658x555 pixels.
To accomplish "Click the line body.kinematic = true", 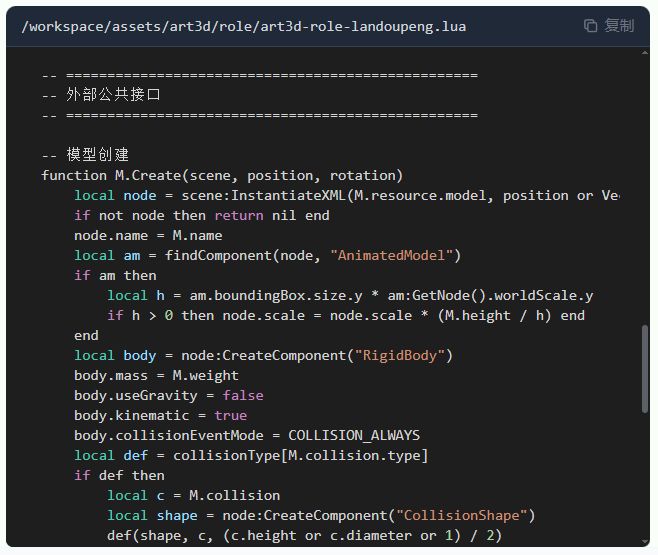I will [160, 415].
